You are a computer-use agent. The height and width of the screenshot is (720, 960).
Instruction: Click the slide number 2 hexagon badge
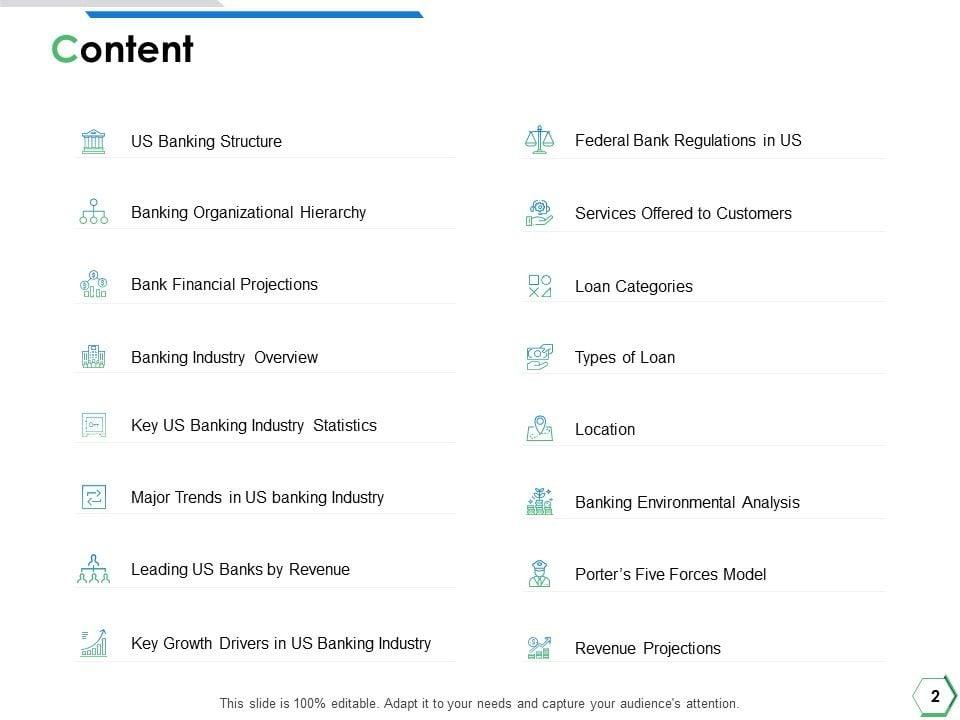point(935,697)
